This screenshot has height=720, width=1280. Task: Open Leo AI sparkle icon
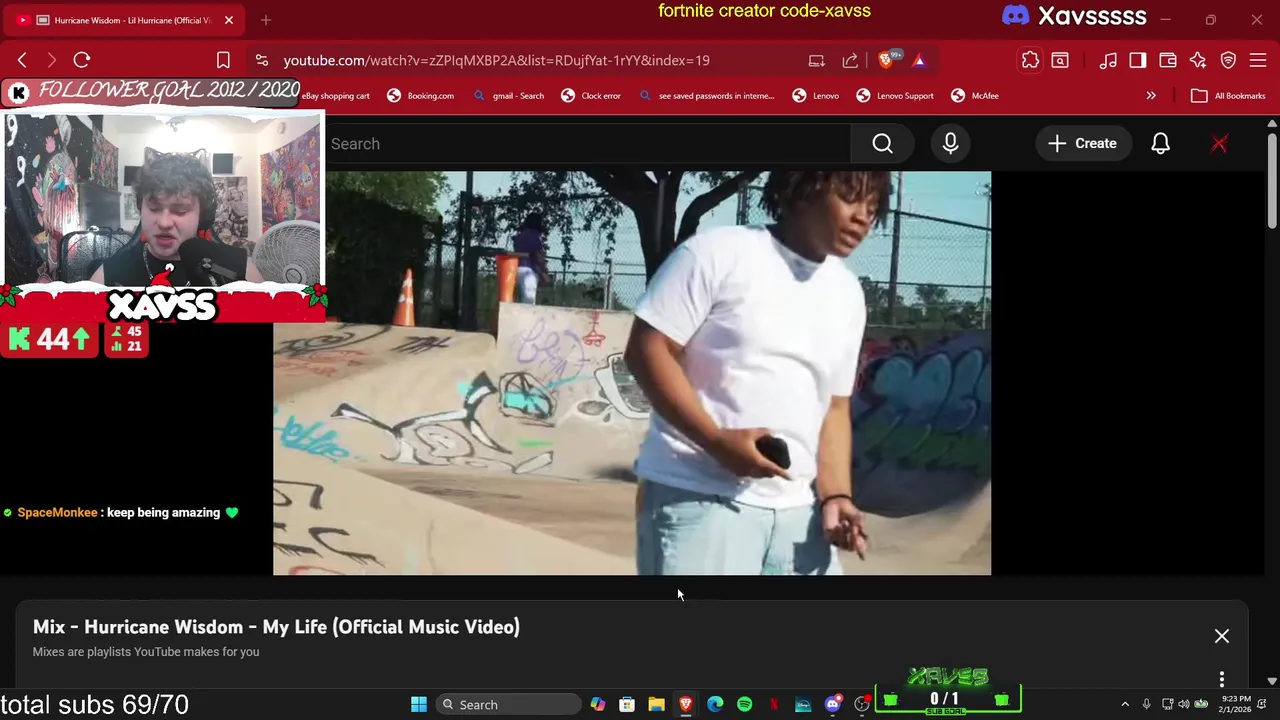1198,60
